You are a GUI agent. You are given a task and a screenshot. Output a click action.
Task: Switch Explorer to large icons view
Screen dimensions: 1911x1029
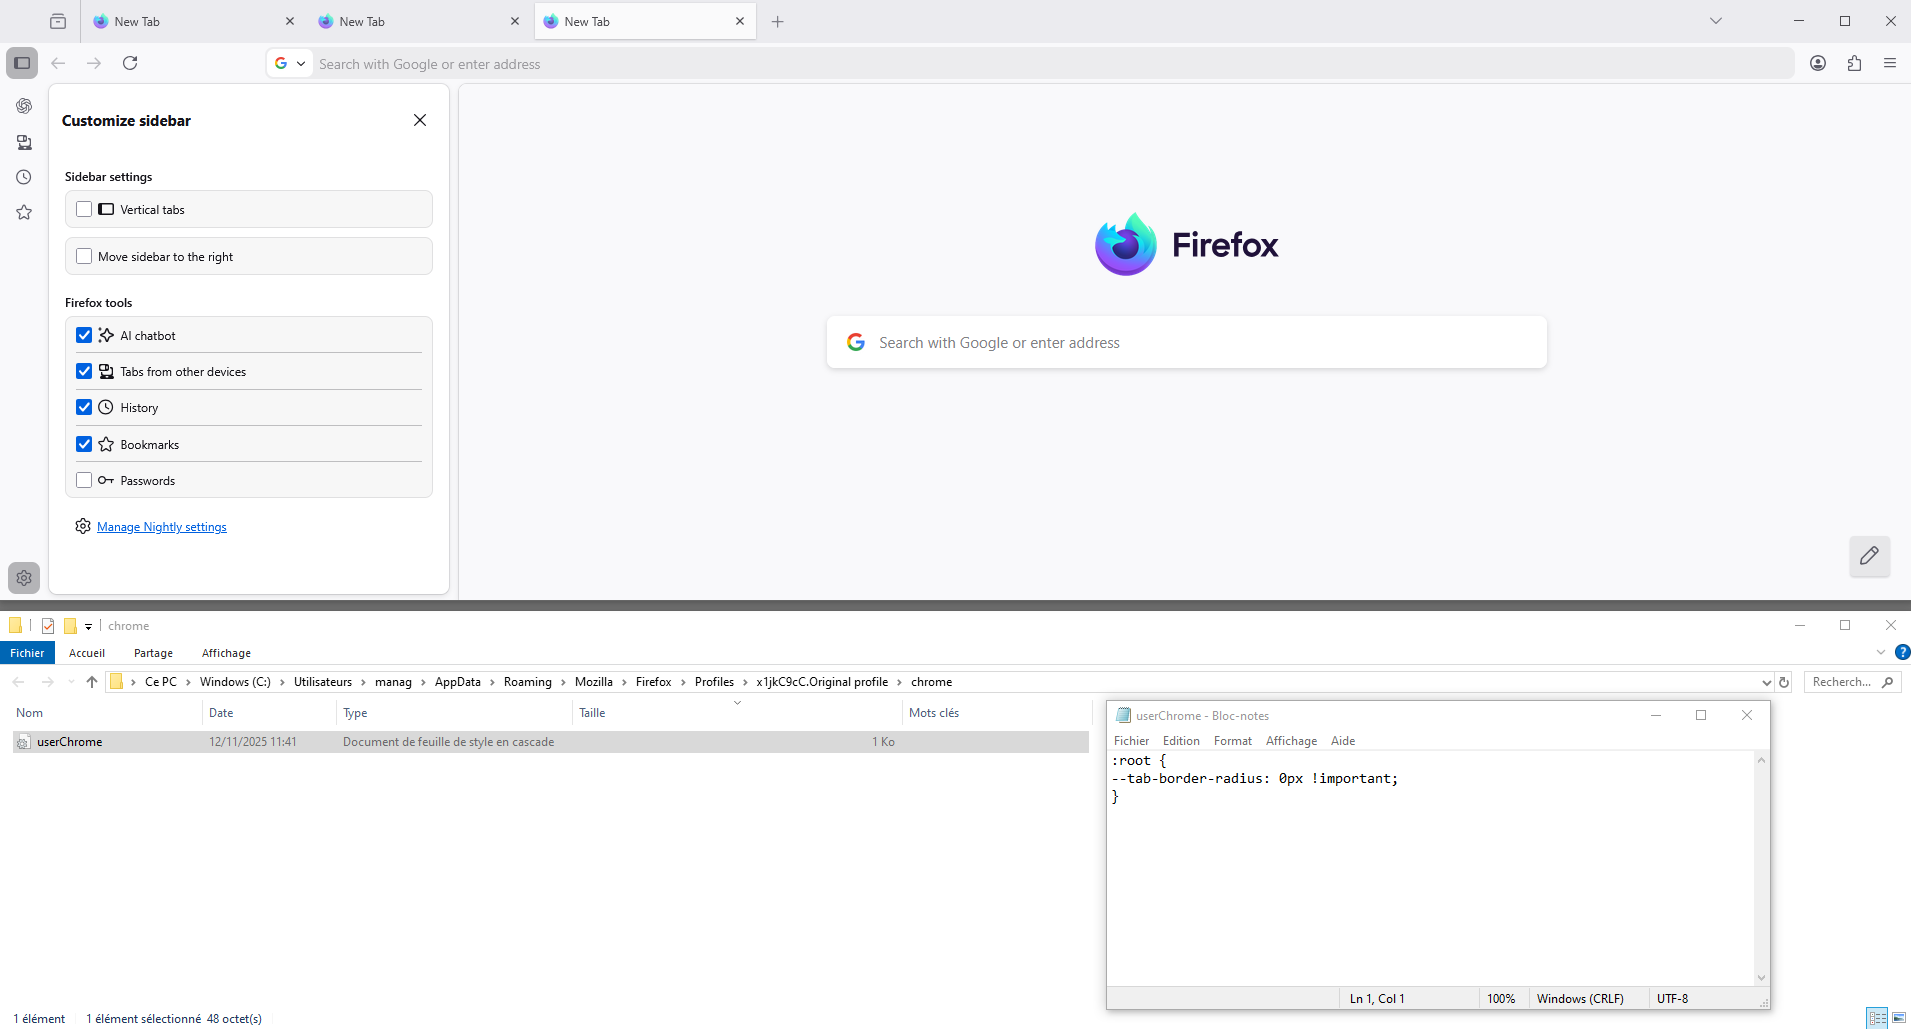coord(1899,1018)
